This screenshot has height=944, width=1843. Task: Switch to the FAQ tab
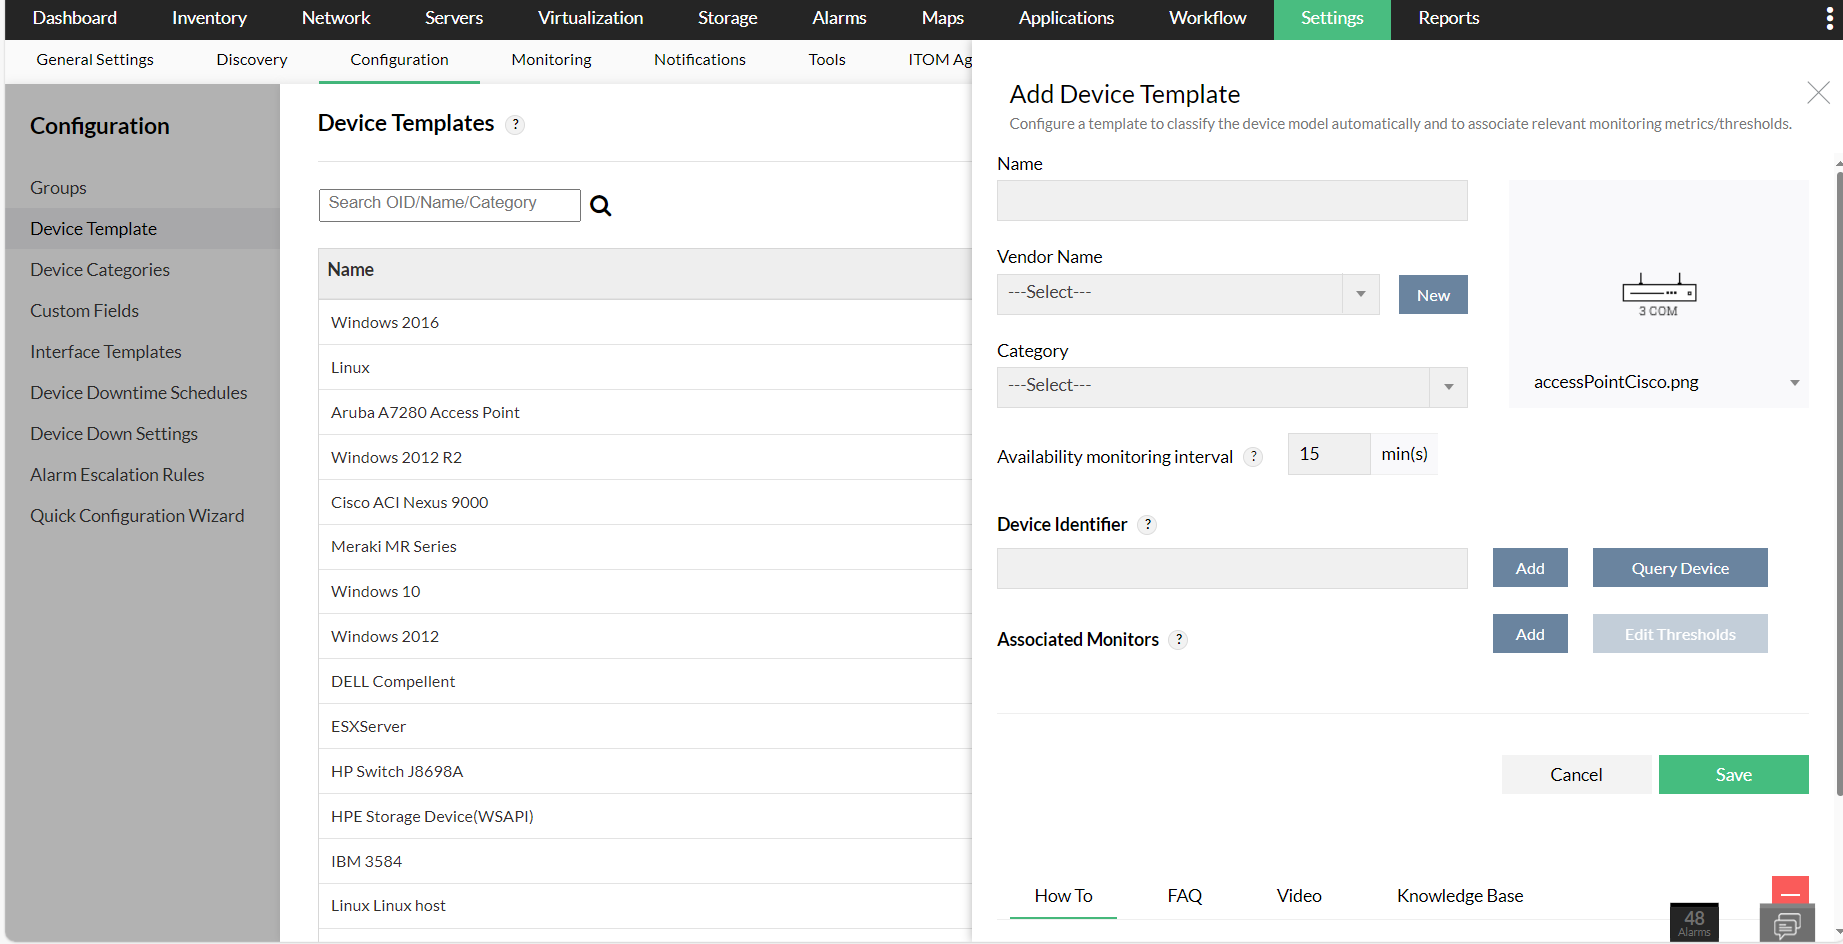tap(1184, 895)
